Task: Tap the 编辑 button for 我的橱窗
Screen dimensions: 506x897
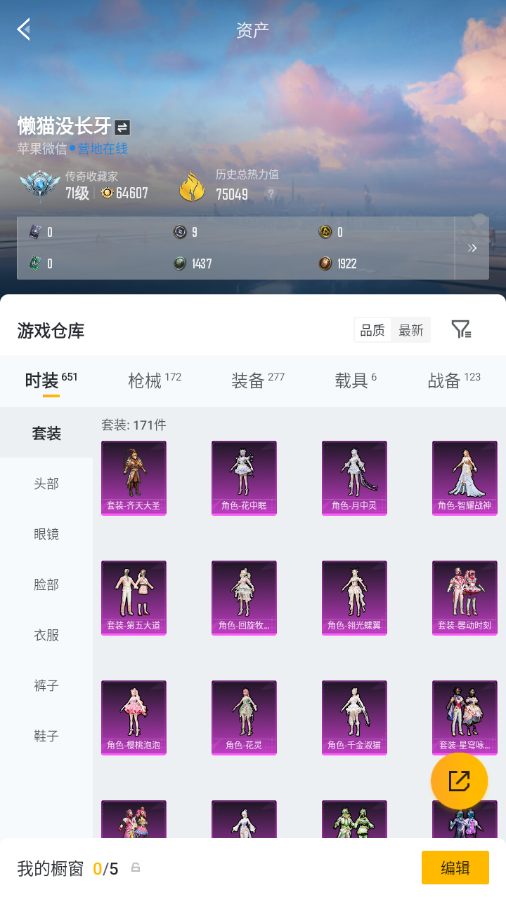Action: [455, 868]
